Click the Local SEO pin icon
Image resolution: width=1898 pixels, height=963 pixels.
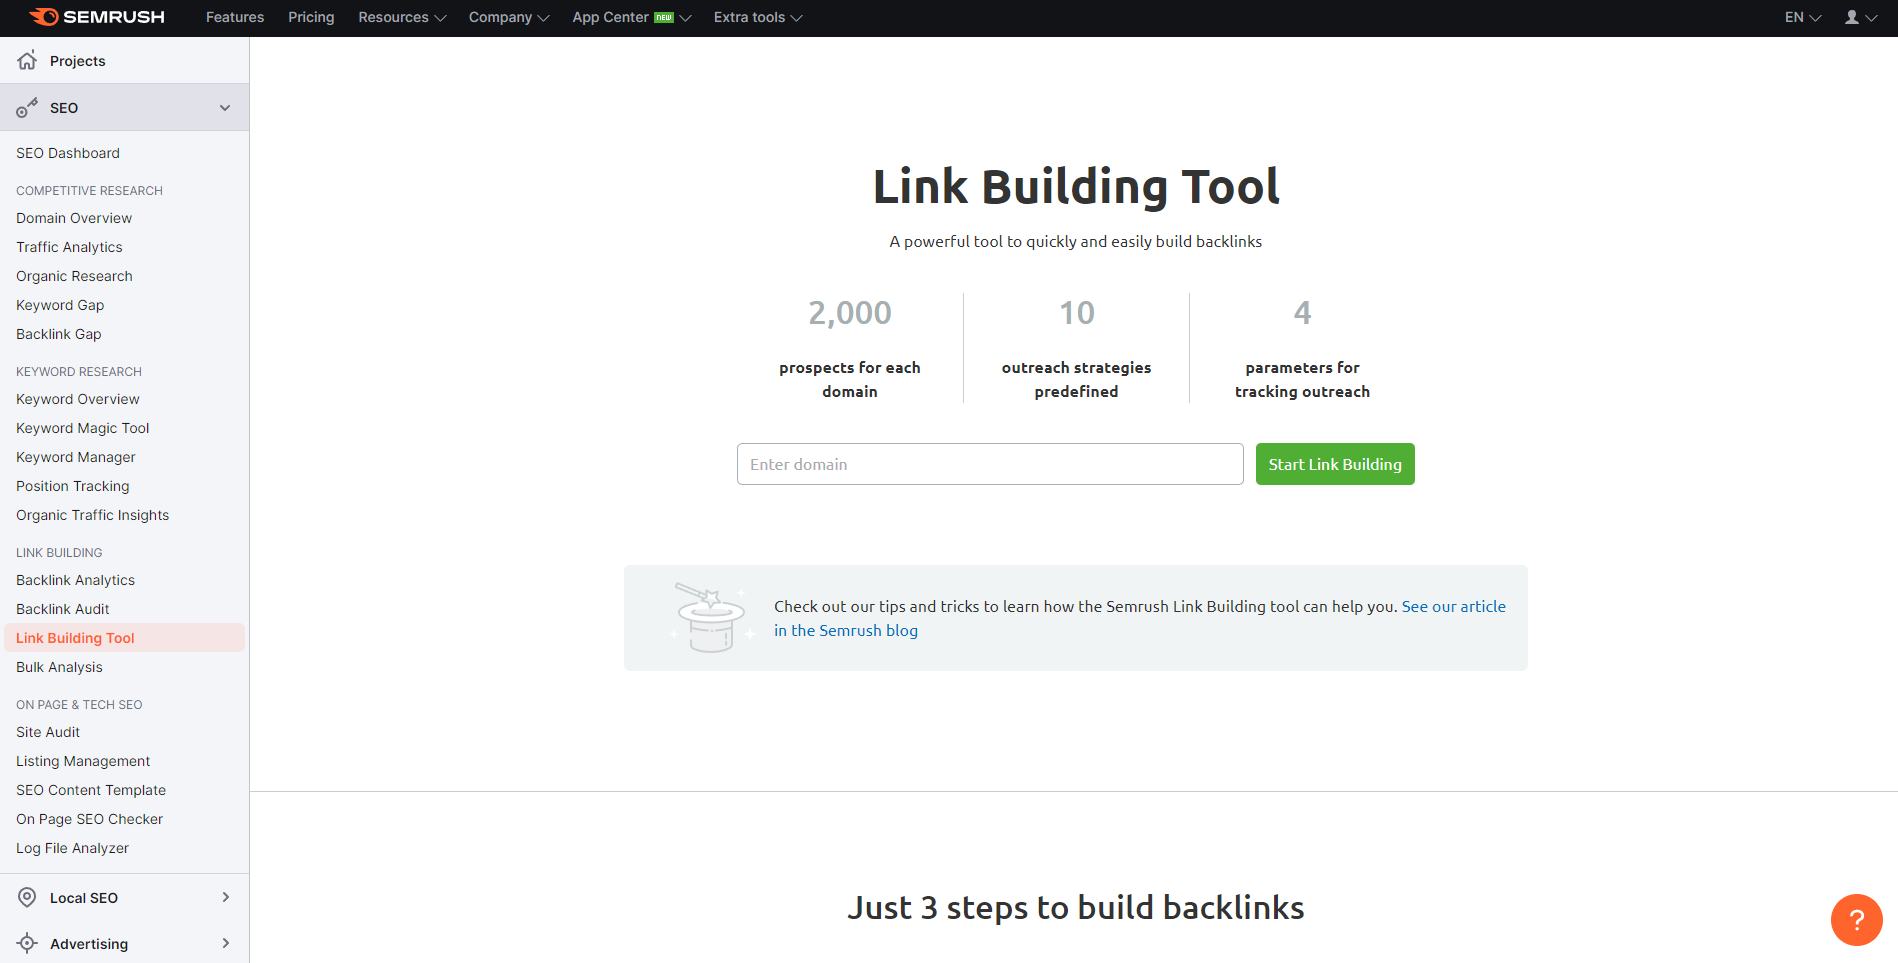[27, 897]
